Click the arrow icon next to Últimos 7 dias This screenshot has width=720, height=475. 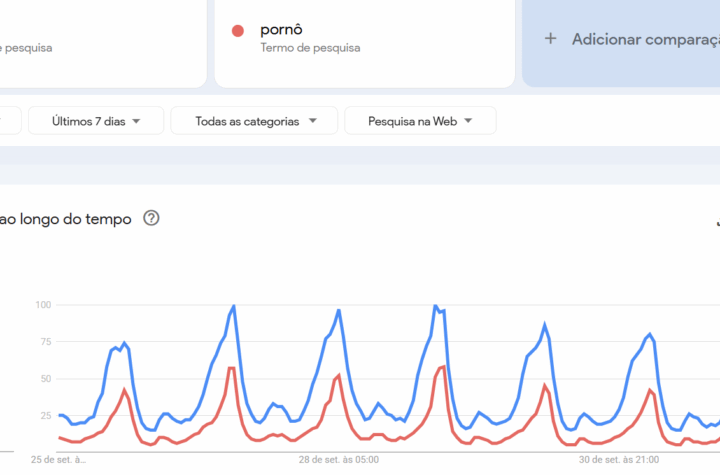pyautogui.click(x=135, y=121)
